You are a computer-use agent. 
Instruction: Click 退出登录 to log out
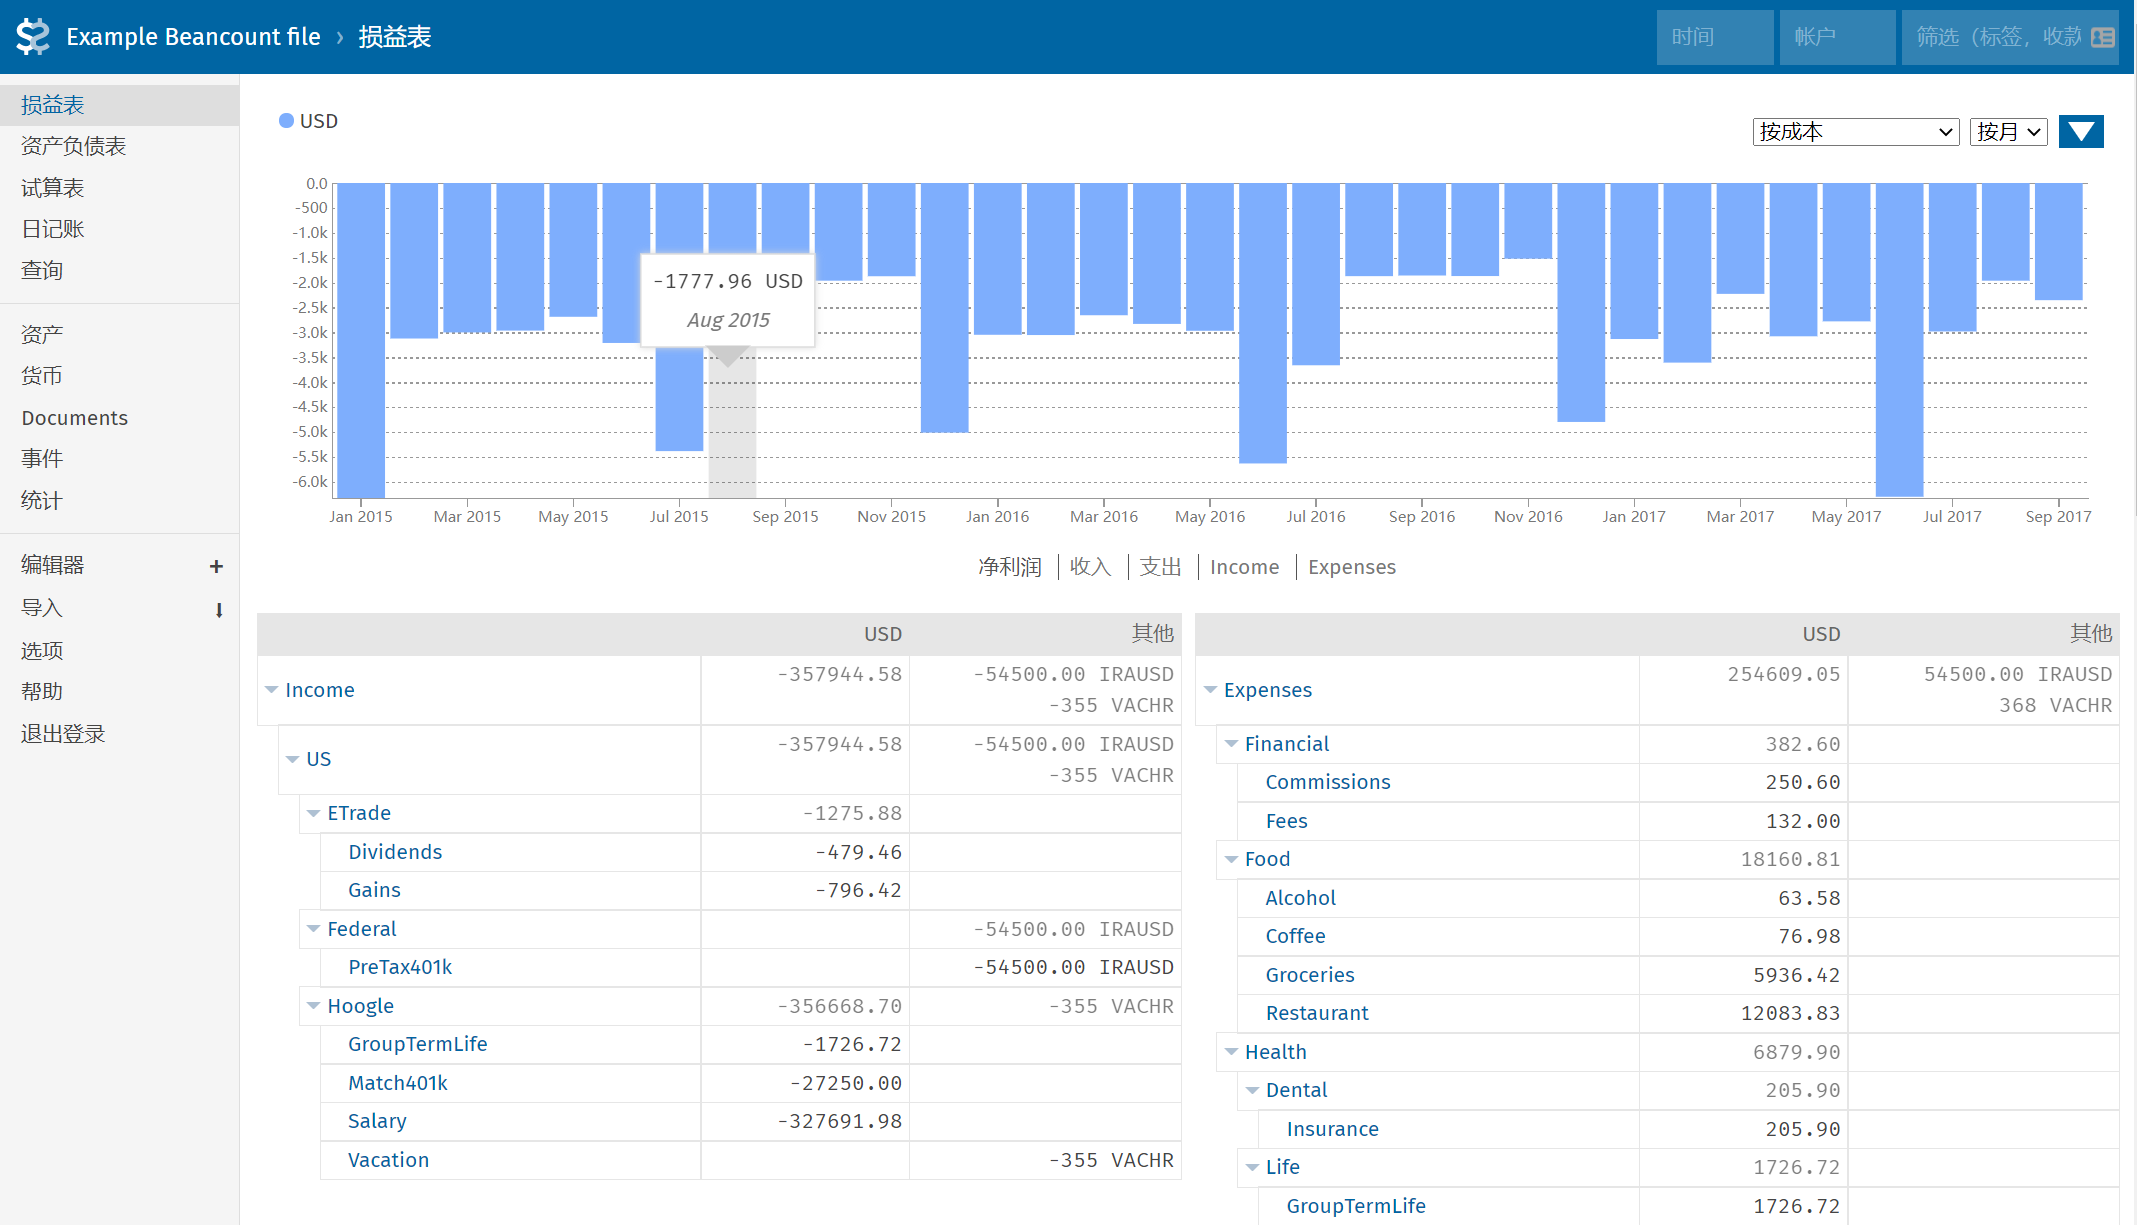click(119, 734)
